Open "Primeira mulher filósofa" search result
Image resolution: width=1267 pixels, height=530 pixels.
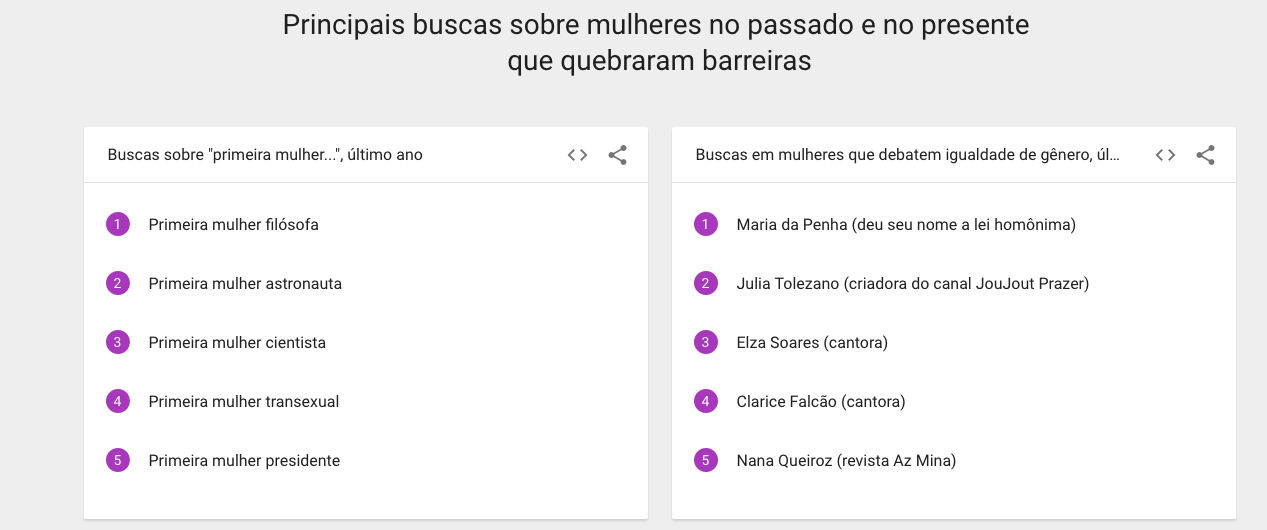click(233, 225)
